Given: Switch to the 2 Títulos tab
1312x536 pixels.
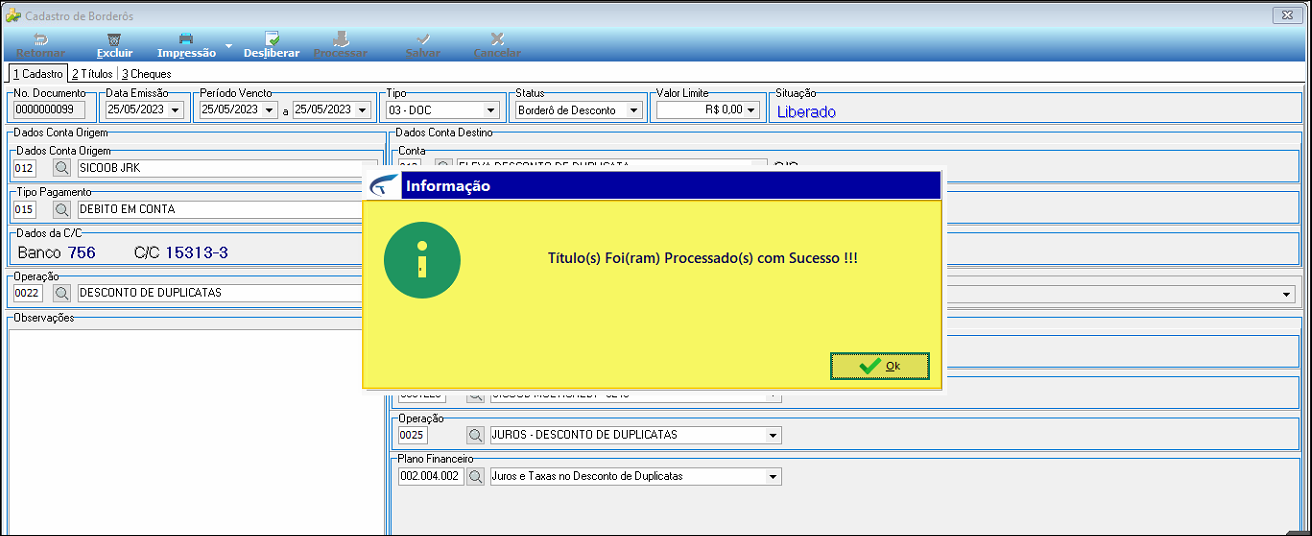Looking at the screenshot, I should [92, 74].
